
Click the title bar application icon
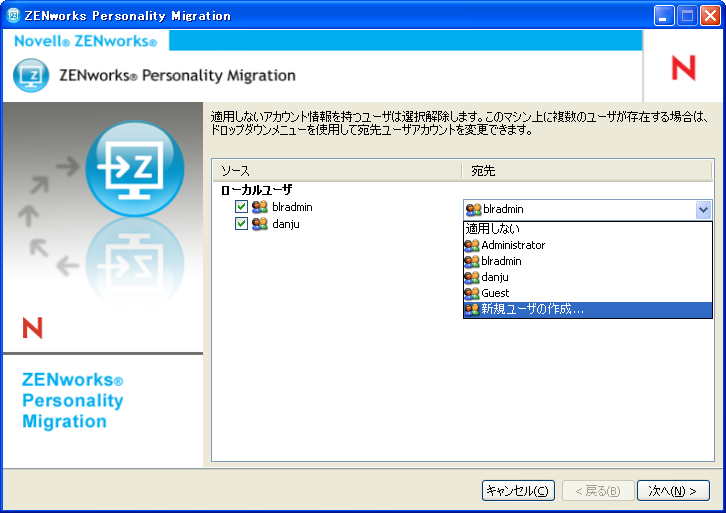[x=13, y=15]
